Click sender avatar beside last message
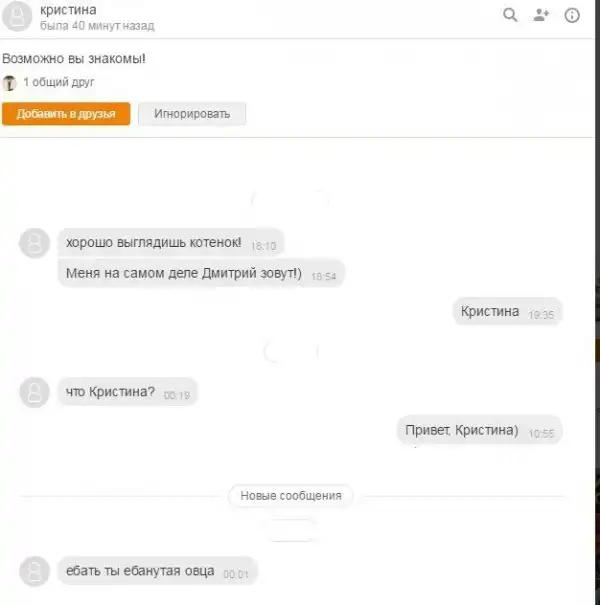This screenshot has width=600, height=605. click(x=34, y=571)
